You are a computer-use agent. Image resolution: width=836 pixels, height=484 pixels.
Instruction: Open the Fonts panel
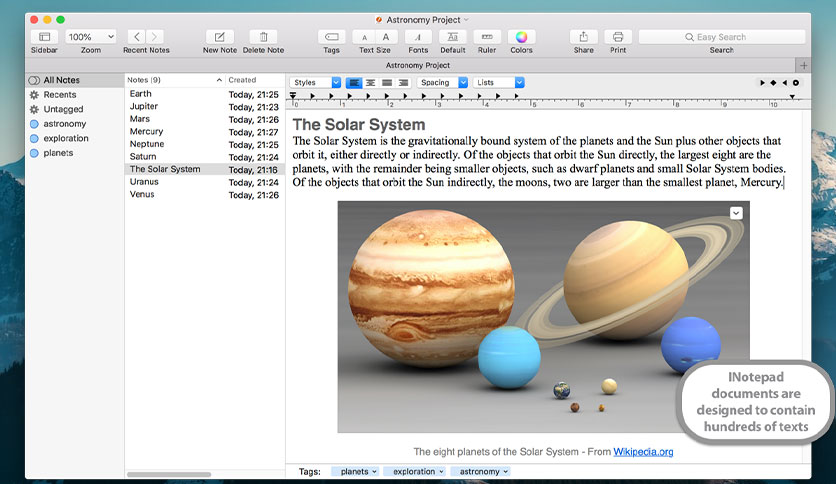coord(418,37)
